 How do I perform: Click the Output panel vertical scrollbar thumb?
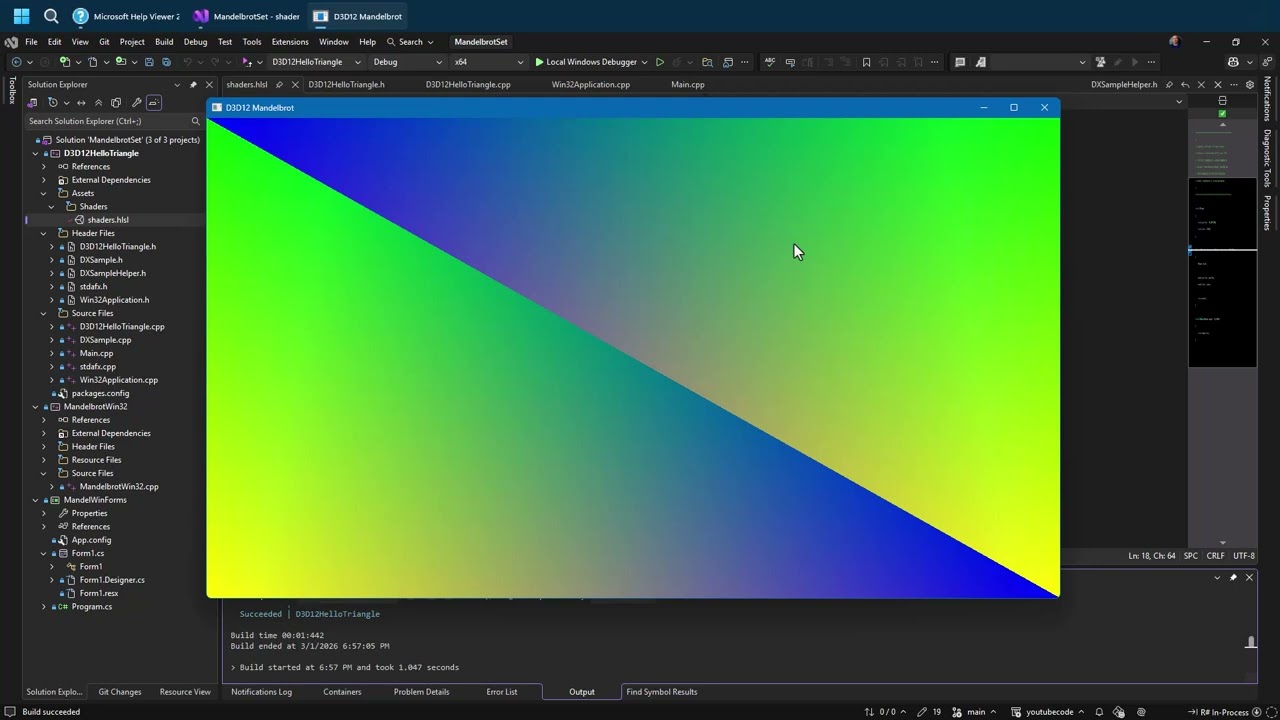coord(1250,642)
